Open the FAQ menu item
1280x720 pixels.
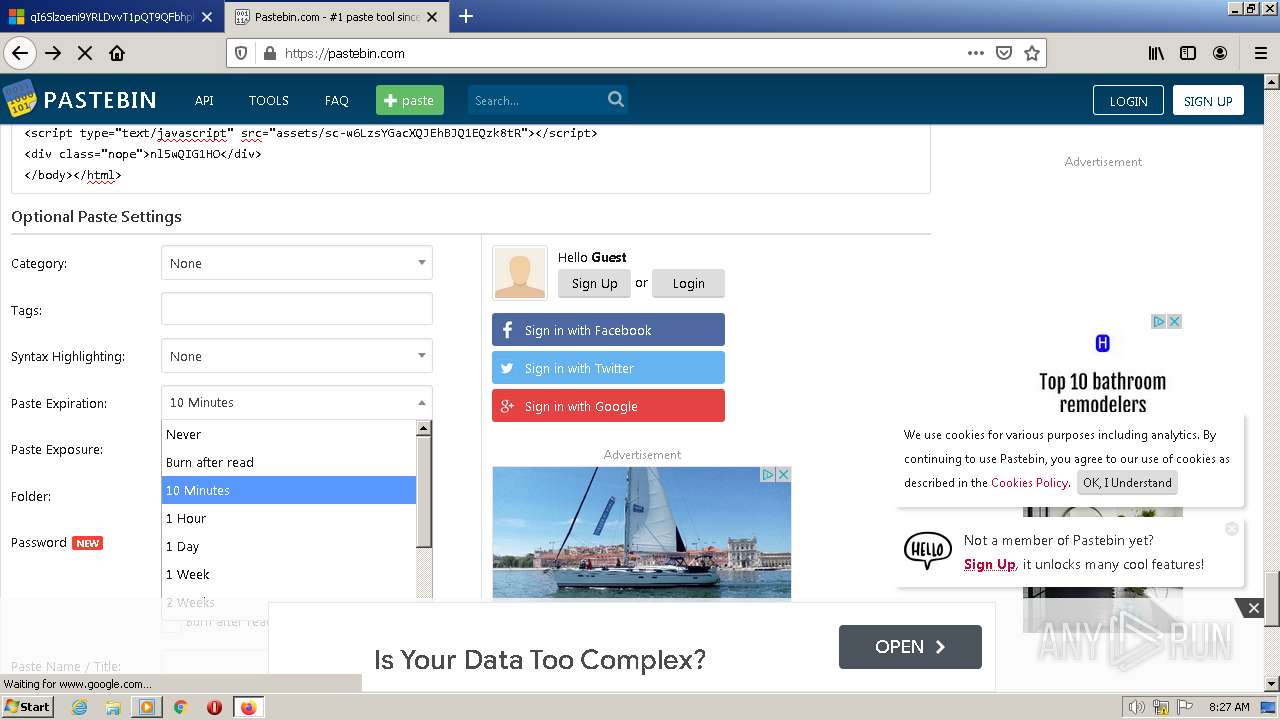coord(336,100)
